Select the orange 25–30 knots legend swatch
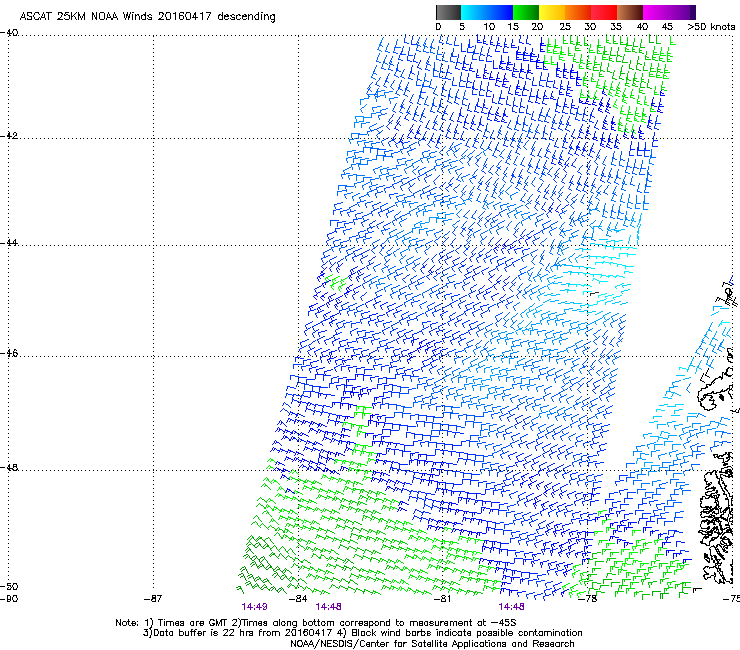The image size is (740, 650). (578, 12)
